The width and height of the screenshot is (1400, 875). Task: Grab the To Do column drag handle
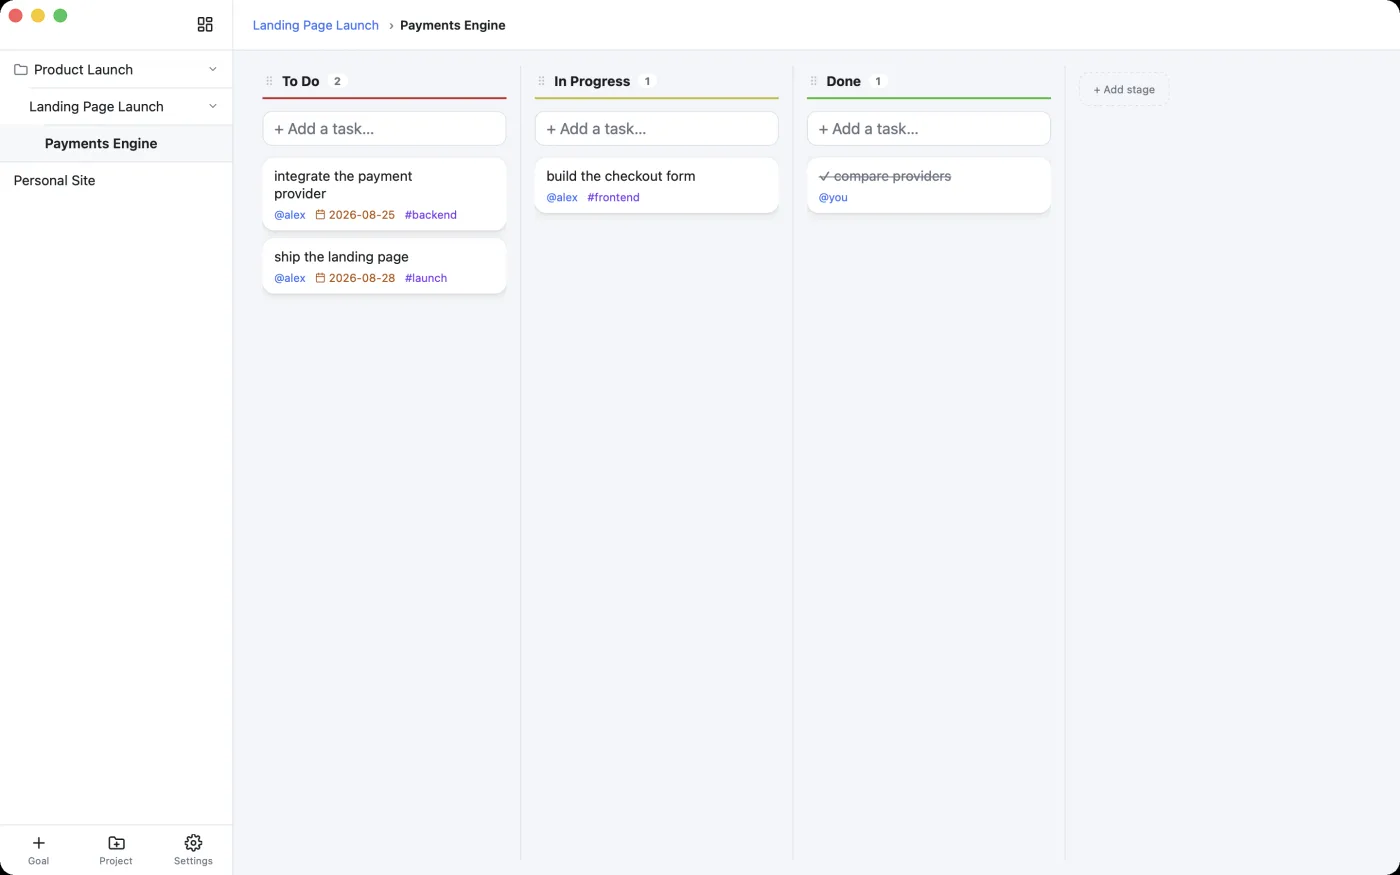[x=269, y=82]
